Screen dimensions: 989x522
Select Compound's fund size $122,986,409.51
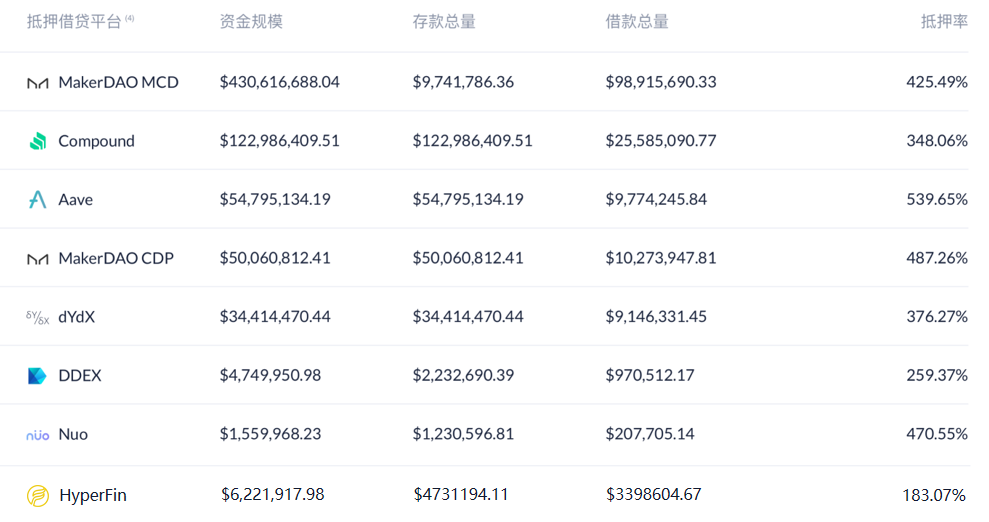279,141
